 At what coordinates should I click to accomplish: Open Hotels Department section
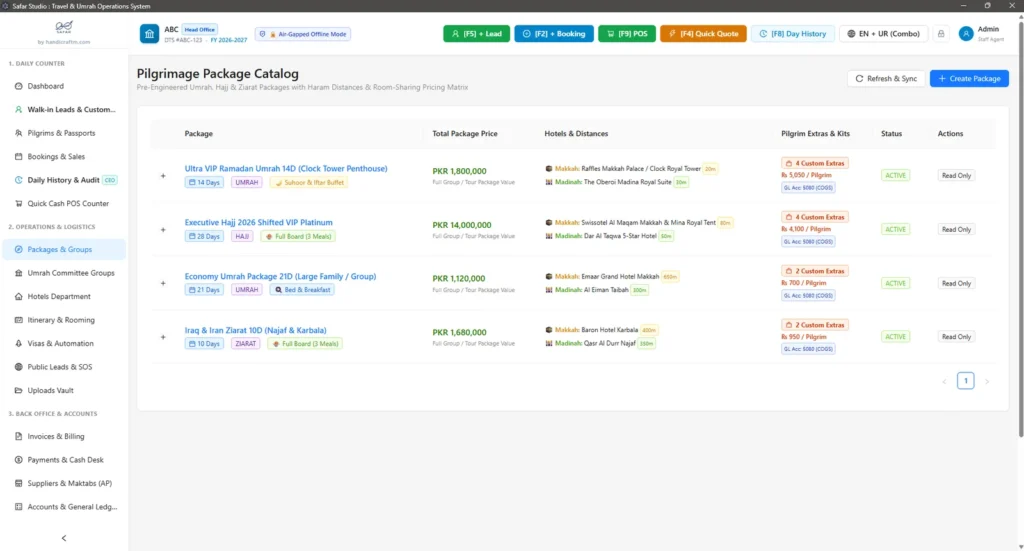64,296
